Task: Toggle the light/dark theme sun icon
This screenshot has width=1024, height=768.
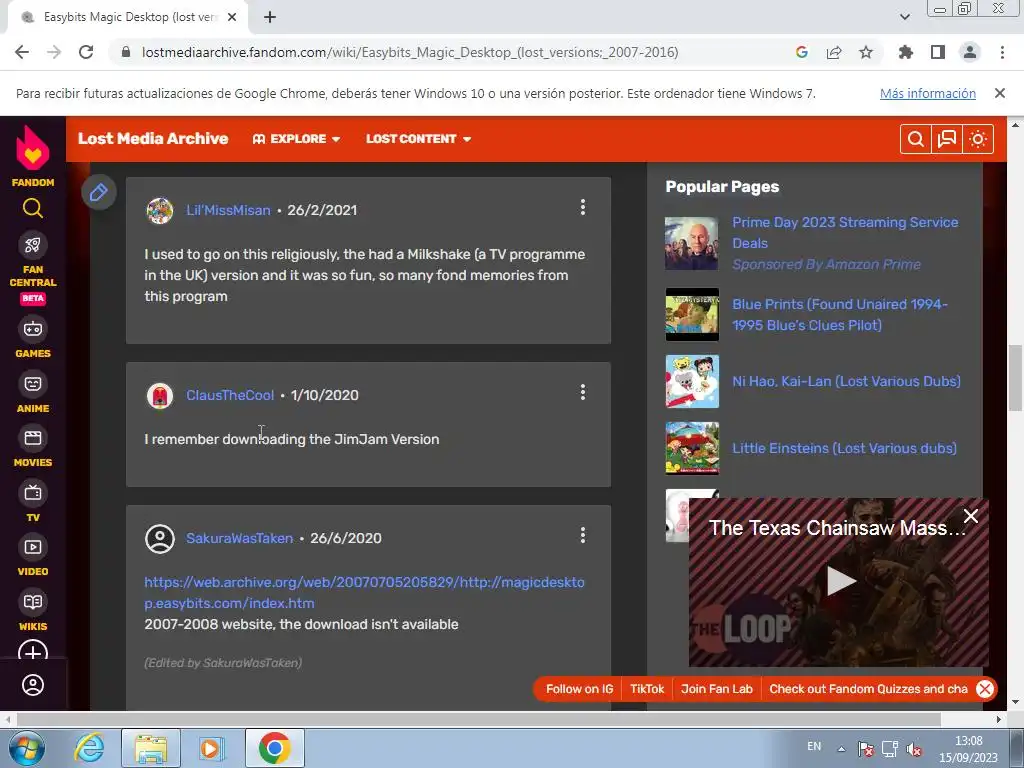Action: pos(978,139)
